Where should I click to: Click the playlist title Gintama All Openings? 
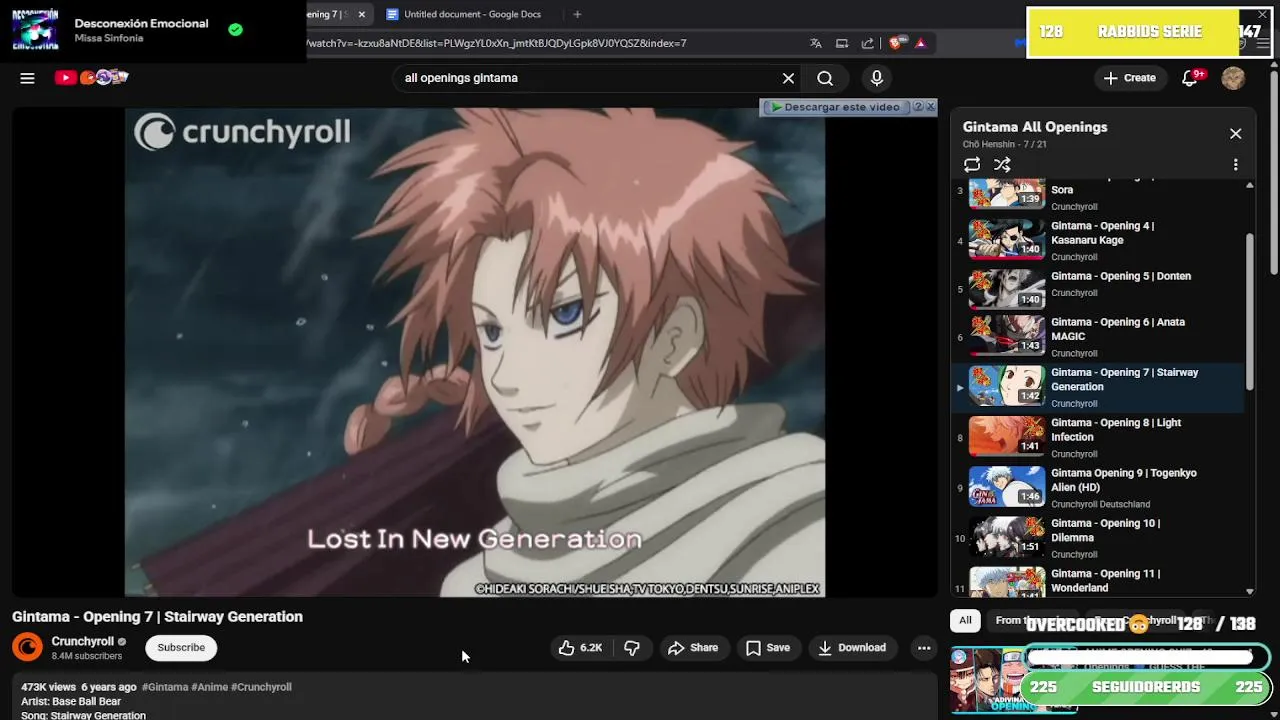(x=1035, y=127)
